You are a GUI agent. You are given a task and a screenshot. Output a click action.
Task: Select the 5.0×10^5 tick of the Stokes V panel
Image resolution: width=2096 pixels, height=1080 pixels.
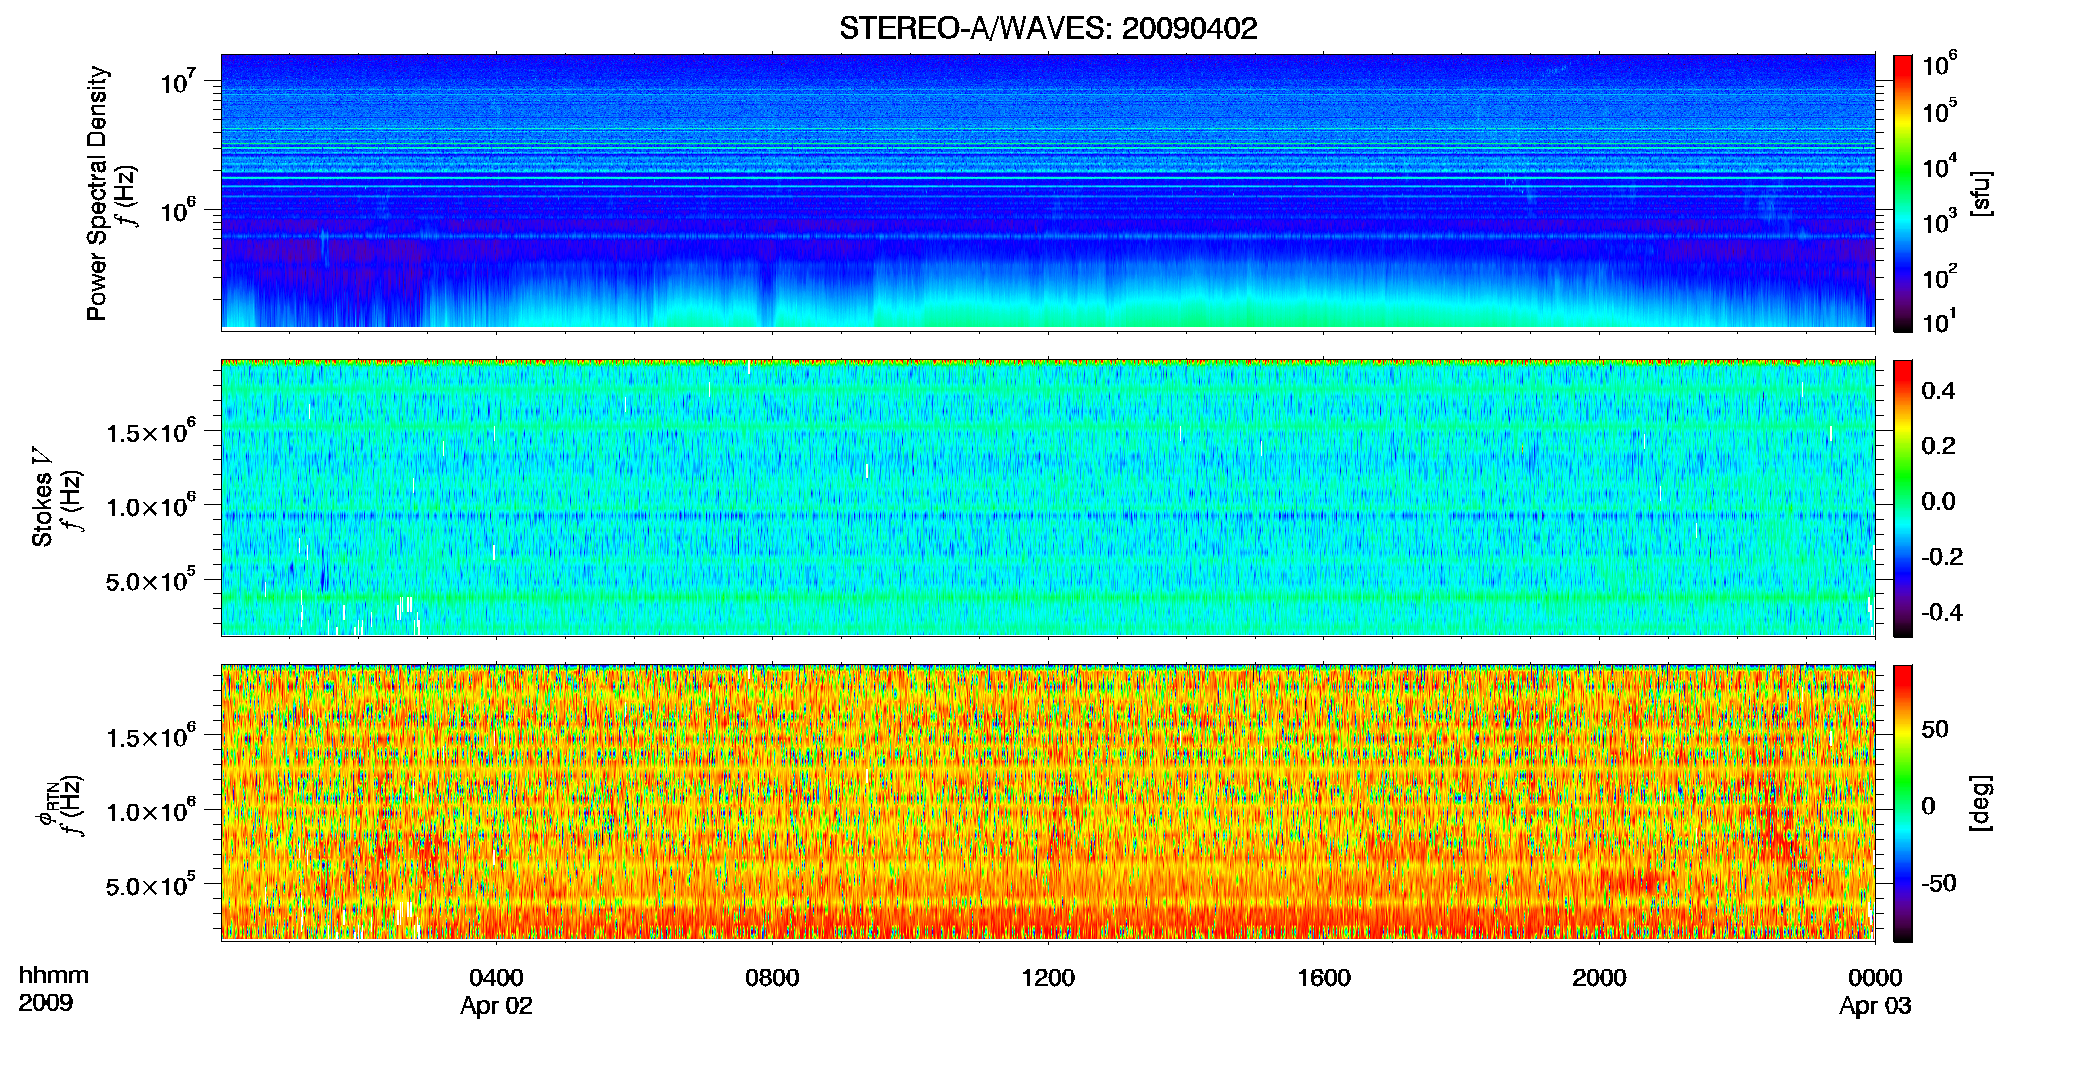coord(151,580)
